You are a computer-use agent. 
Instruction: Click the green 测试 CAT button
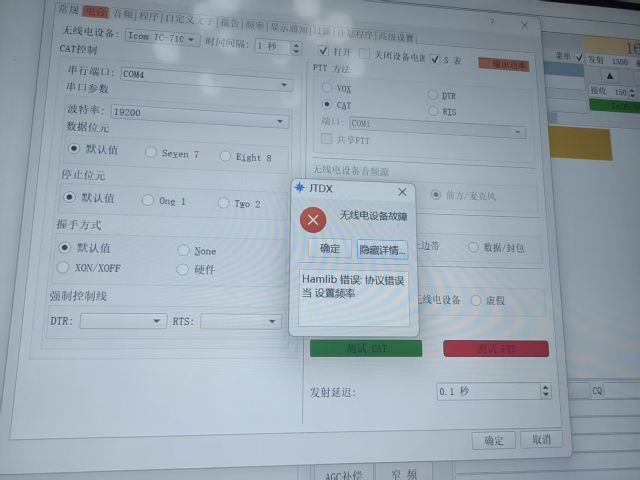pos(366,348)
